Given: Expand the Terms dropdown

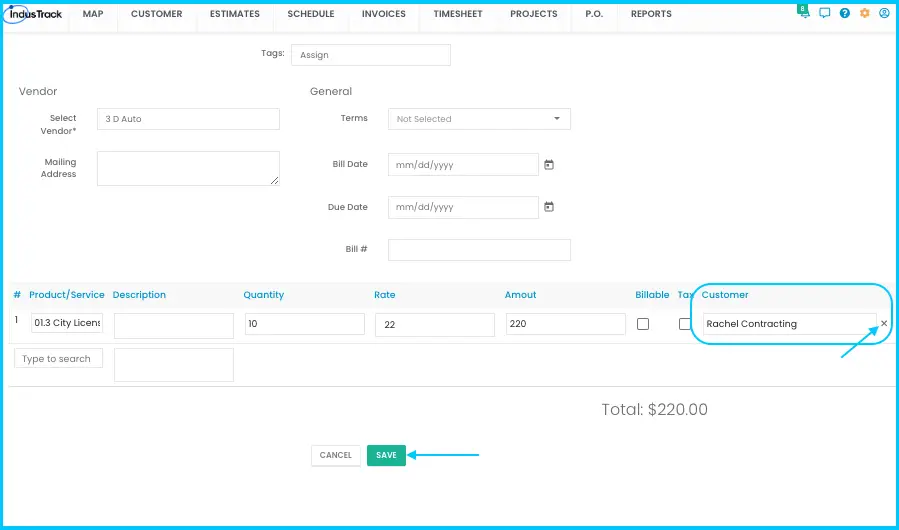Looking at the screenshot, I should [479, 119].
